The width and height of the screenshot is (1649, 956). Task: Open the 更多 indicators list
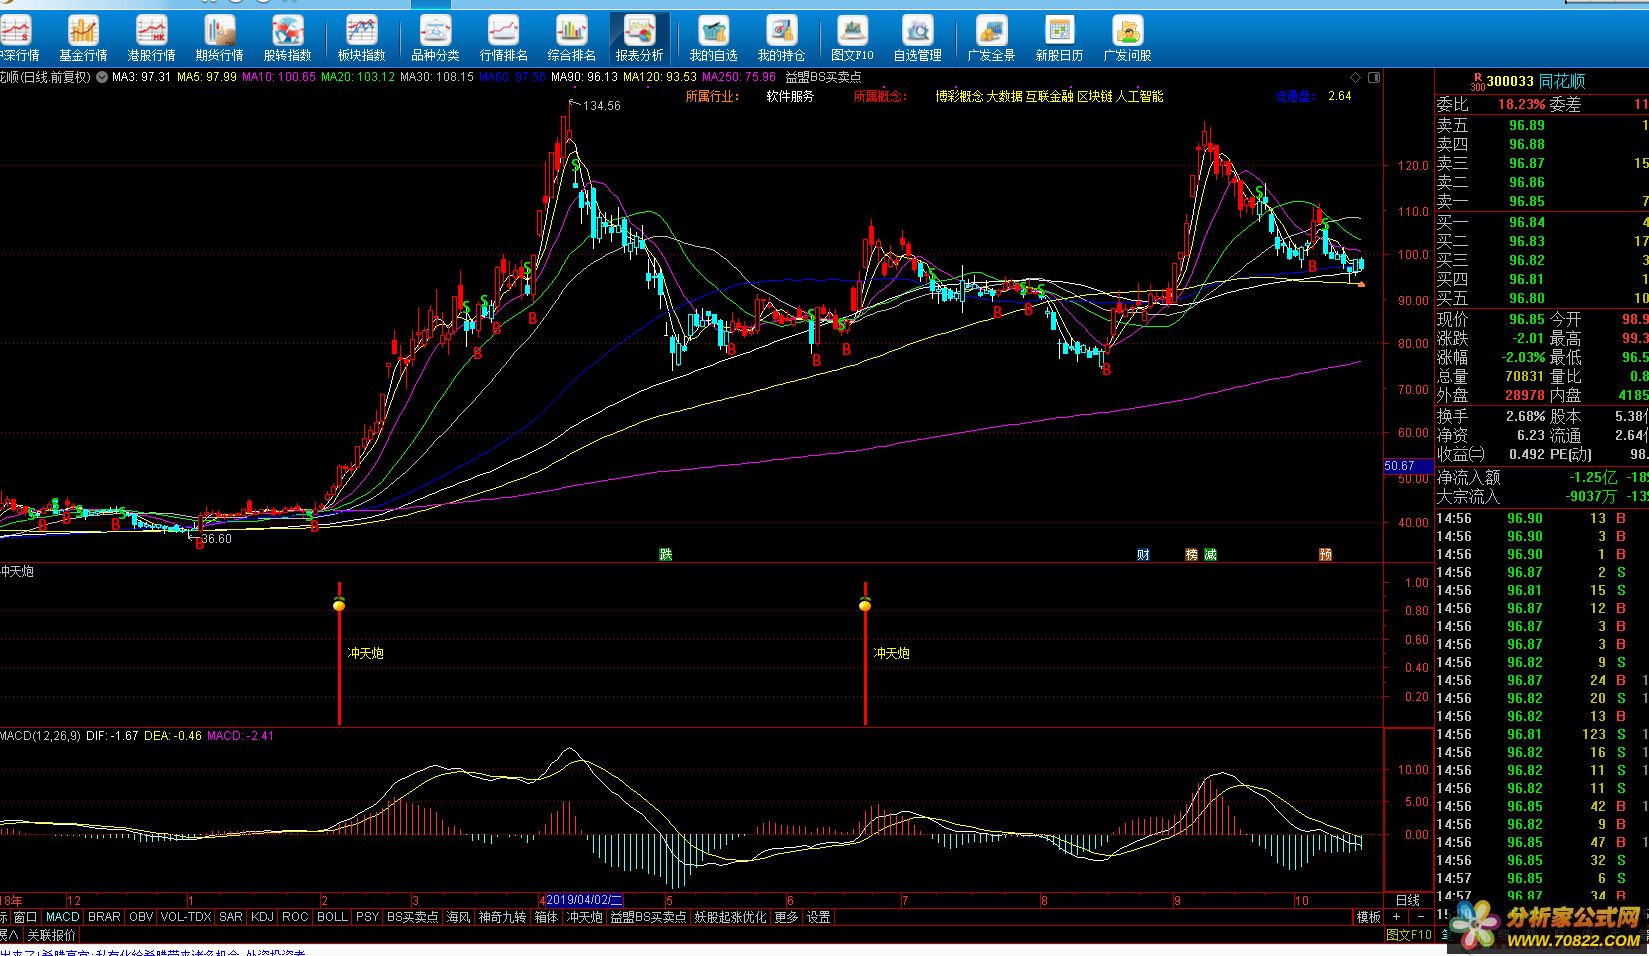pyautogui.click(x=786, y=917)
